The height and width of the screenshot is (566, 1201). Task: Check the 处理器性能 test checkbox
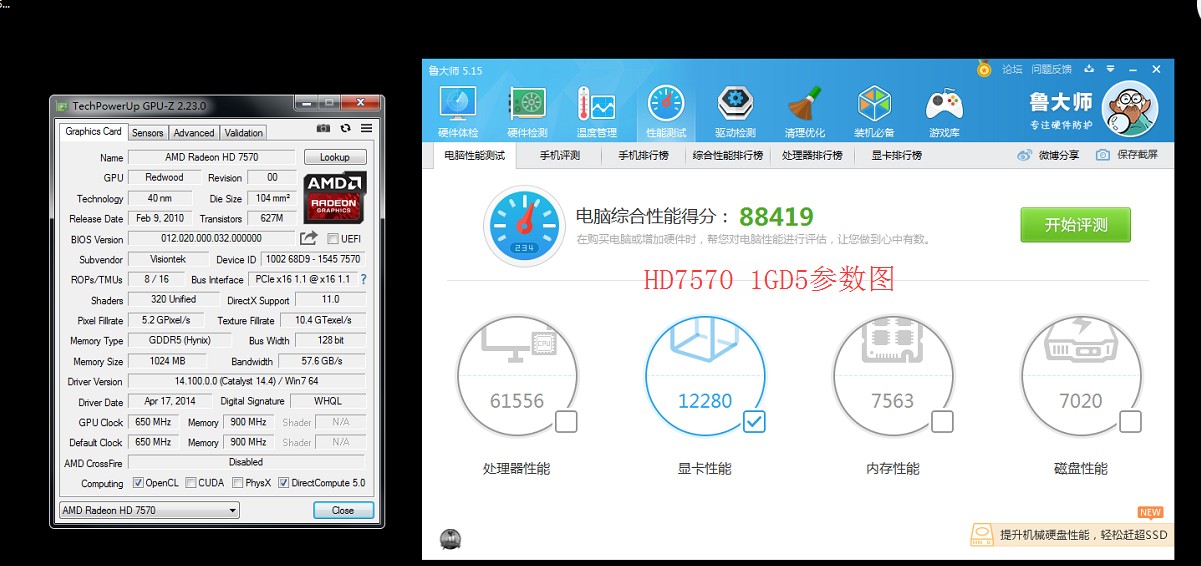coord(566,422)
